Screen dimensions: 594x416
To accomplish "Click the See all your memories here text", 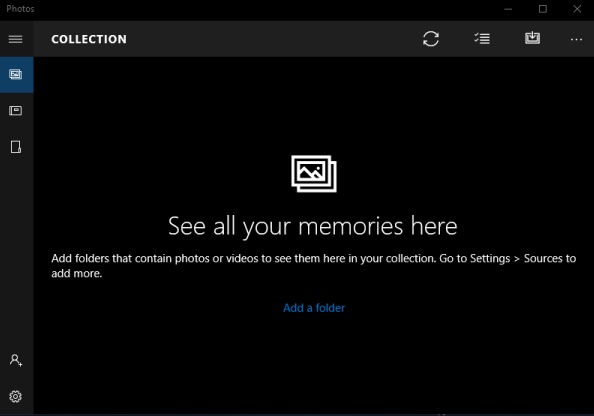I will [313, 226].
